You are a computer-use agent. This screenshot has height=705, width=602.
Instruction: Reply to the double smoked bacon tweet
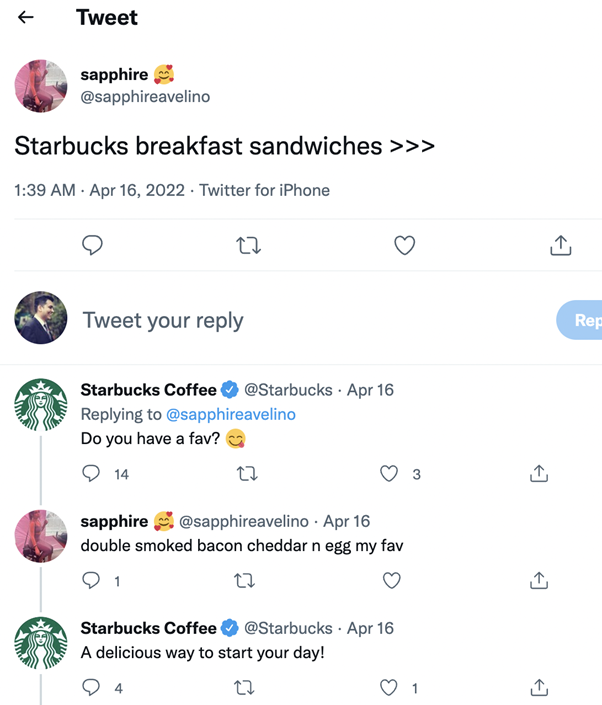pyautogui.click(x=92, y=580)
